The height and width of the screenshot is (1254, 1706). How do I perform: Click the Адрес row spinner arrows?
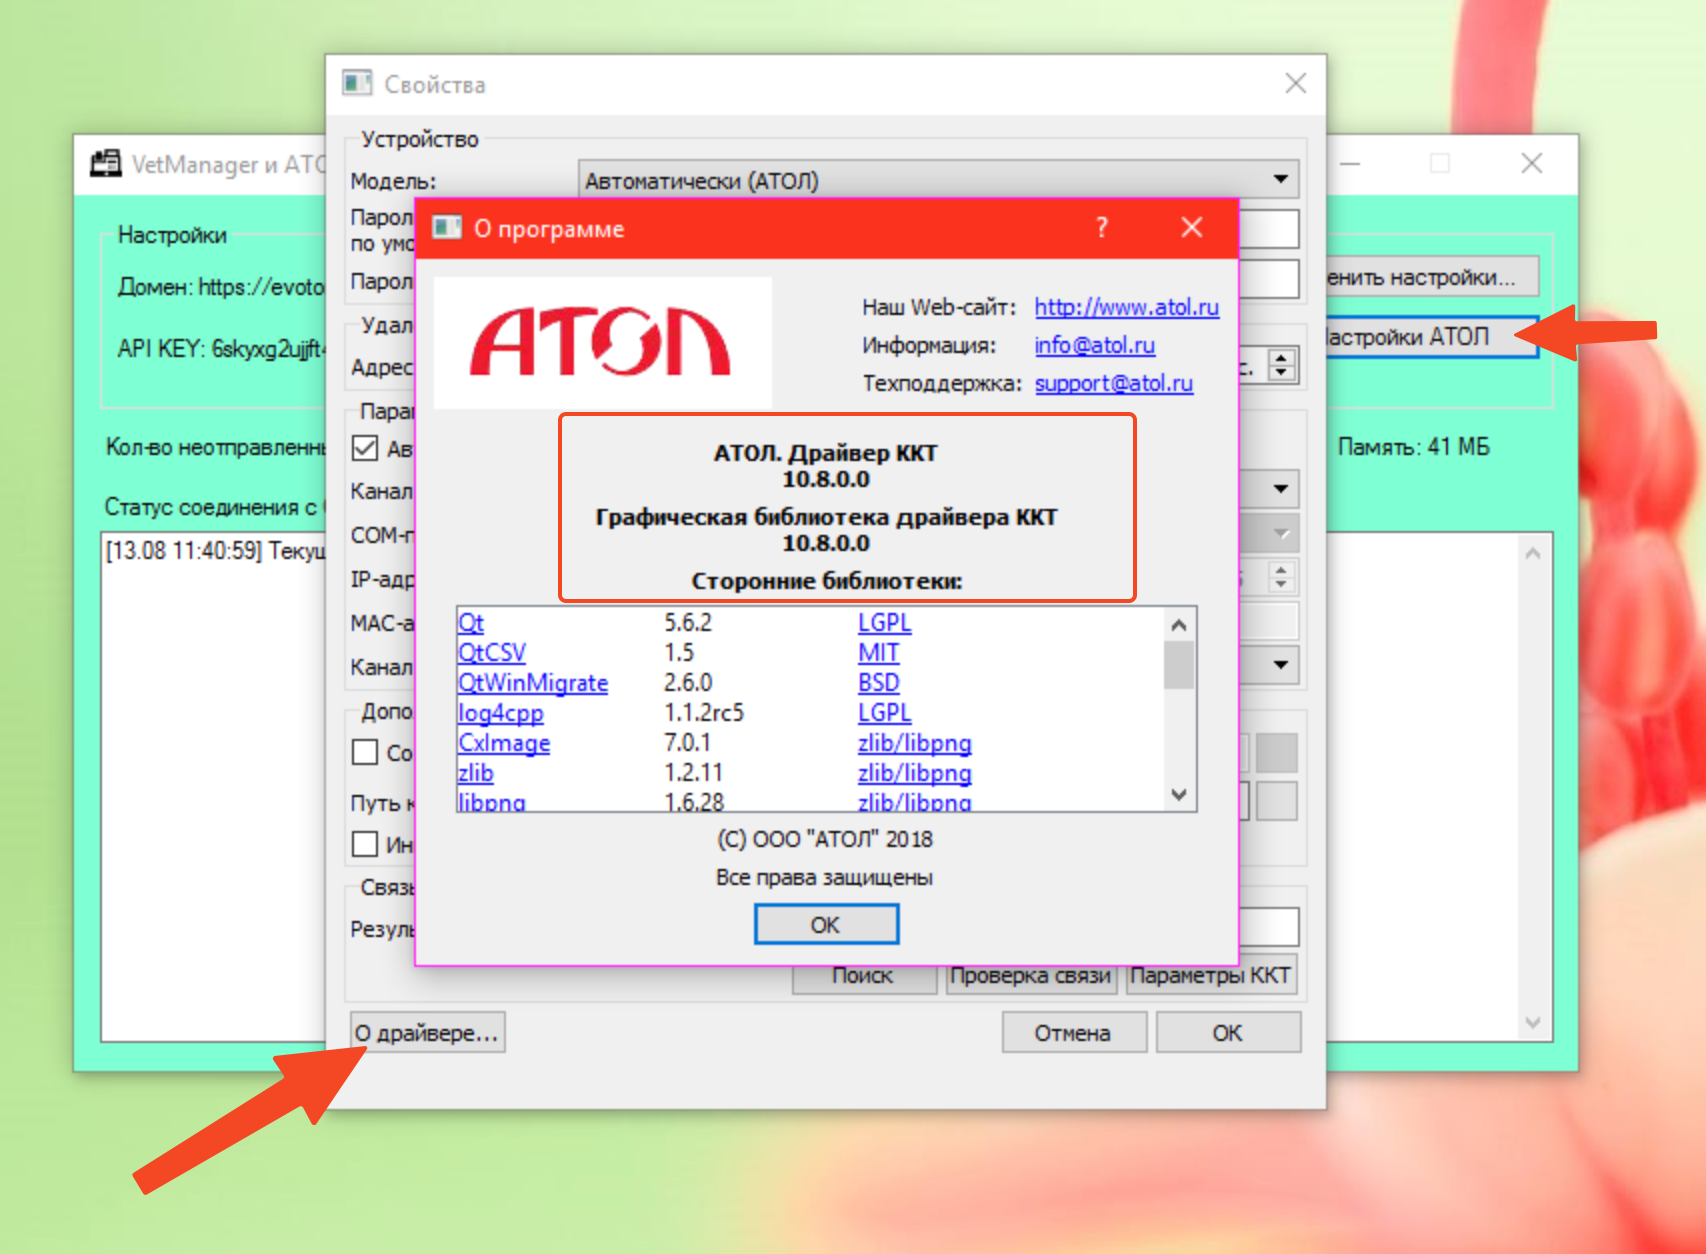click(x=1281, y=365)
